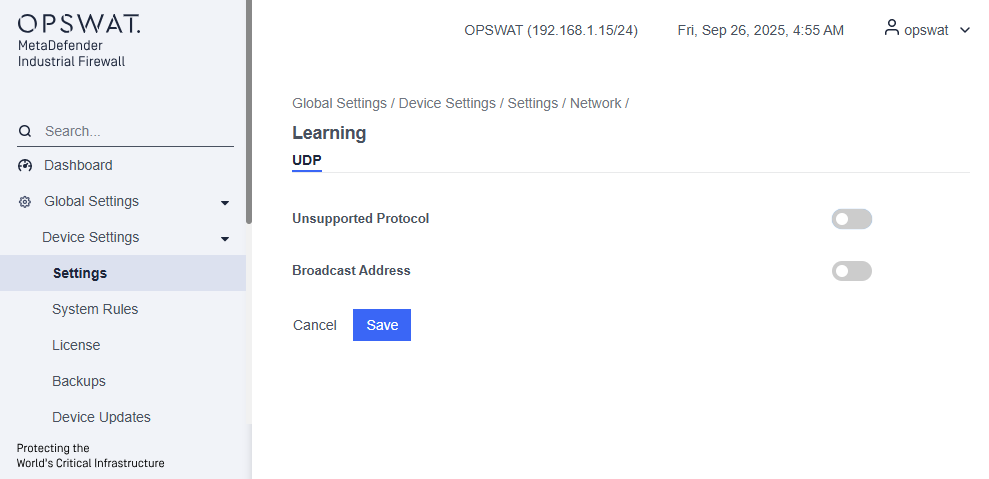The width and height of the screenshot is (989, 479).
Task: Collapse the Global Settings arrow
Action: pos(225,202)
